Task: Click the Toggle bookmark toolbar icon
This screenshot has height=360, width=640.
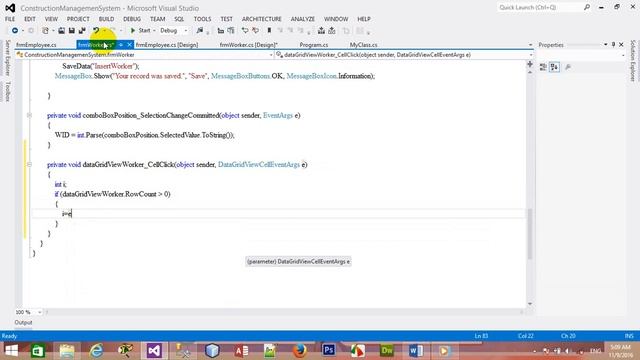Action: coord(269,31)
